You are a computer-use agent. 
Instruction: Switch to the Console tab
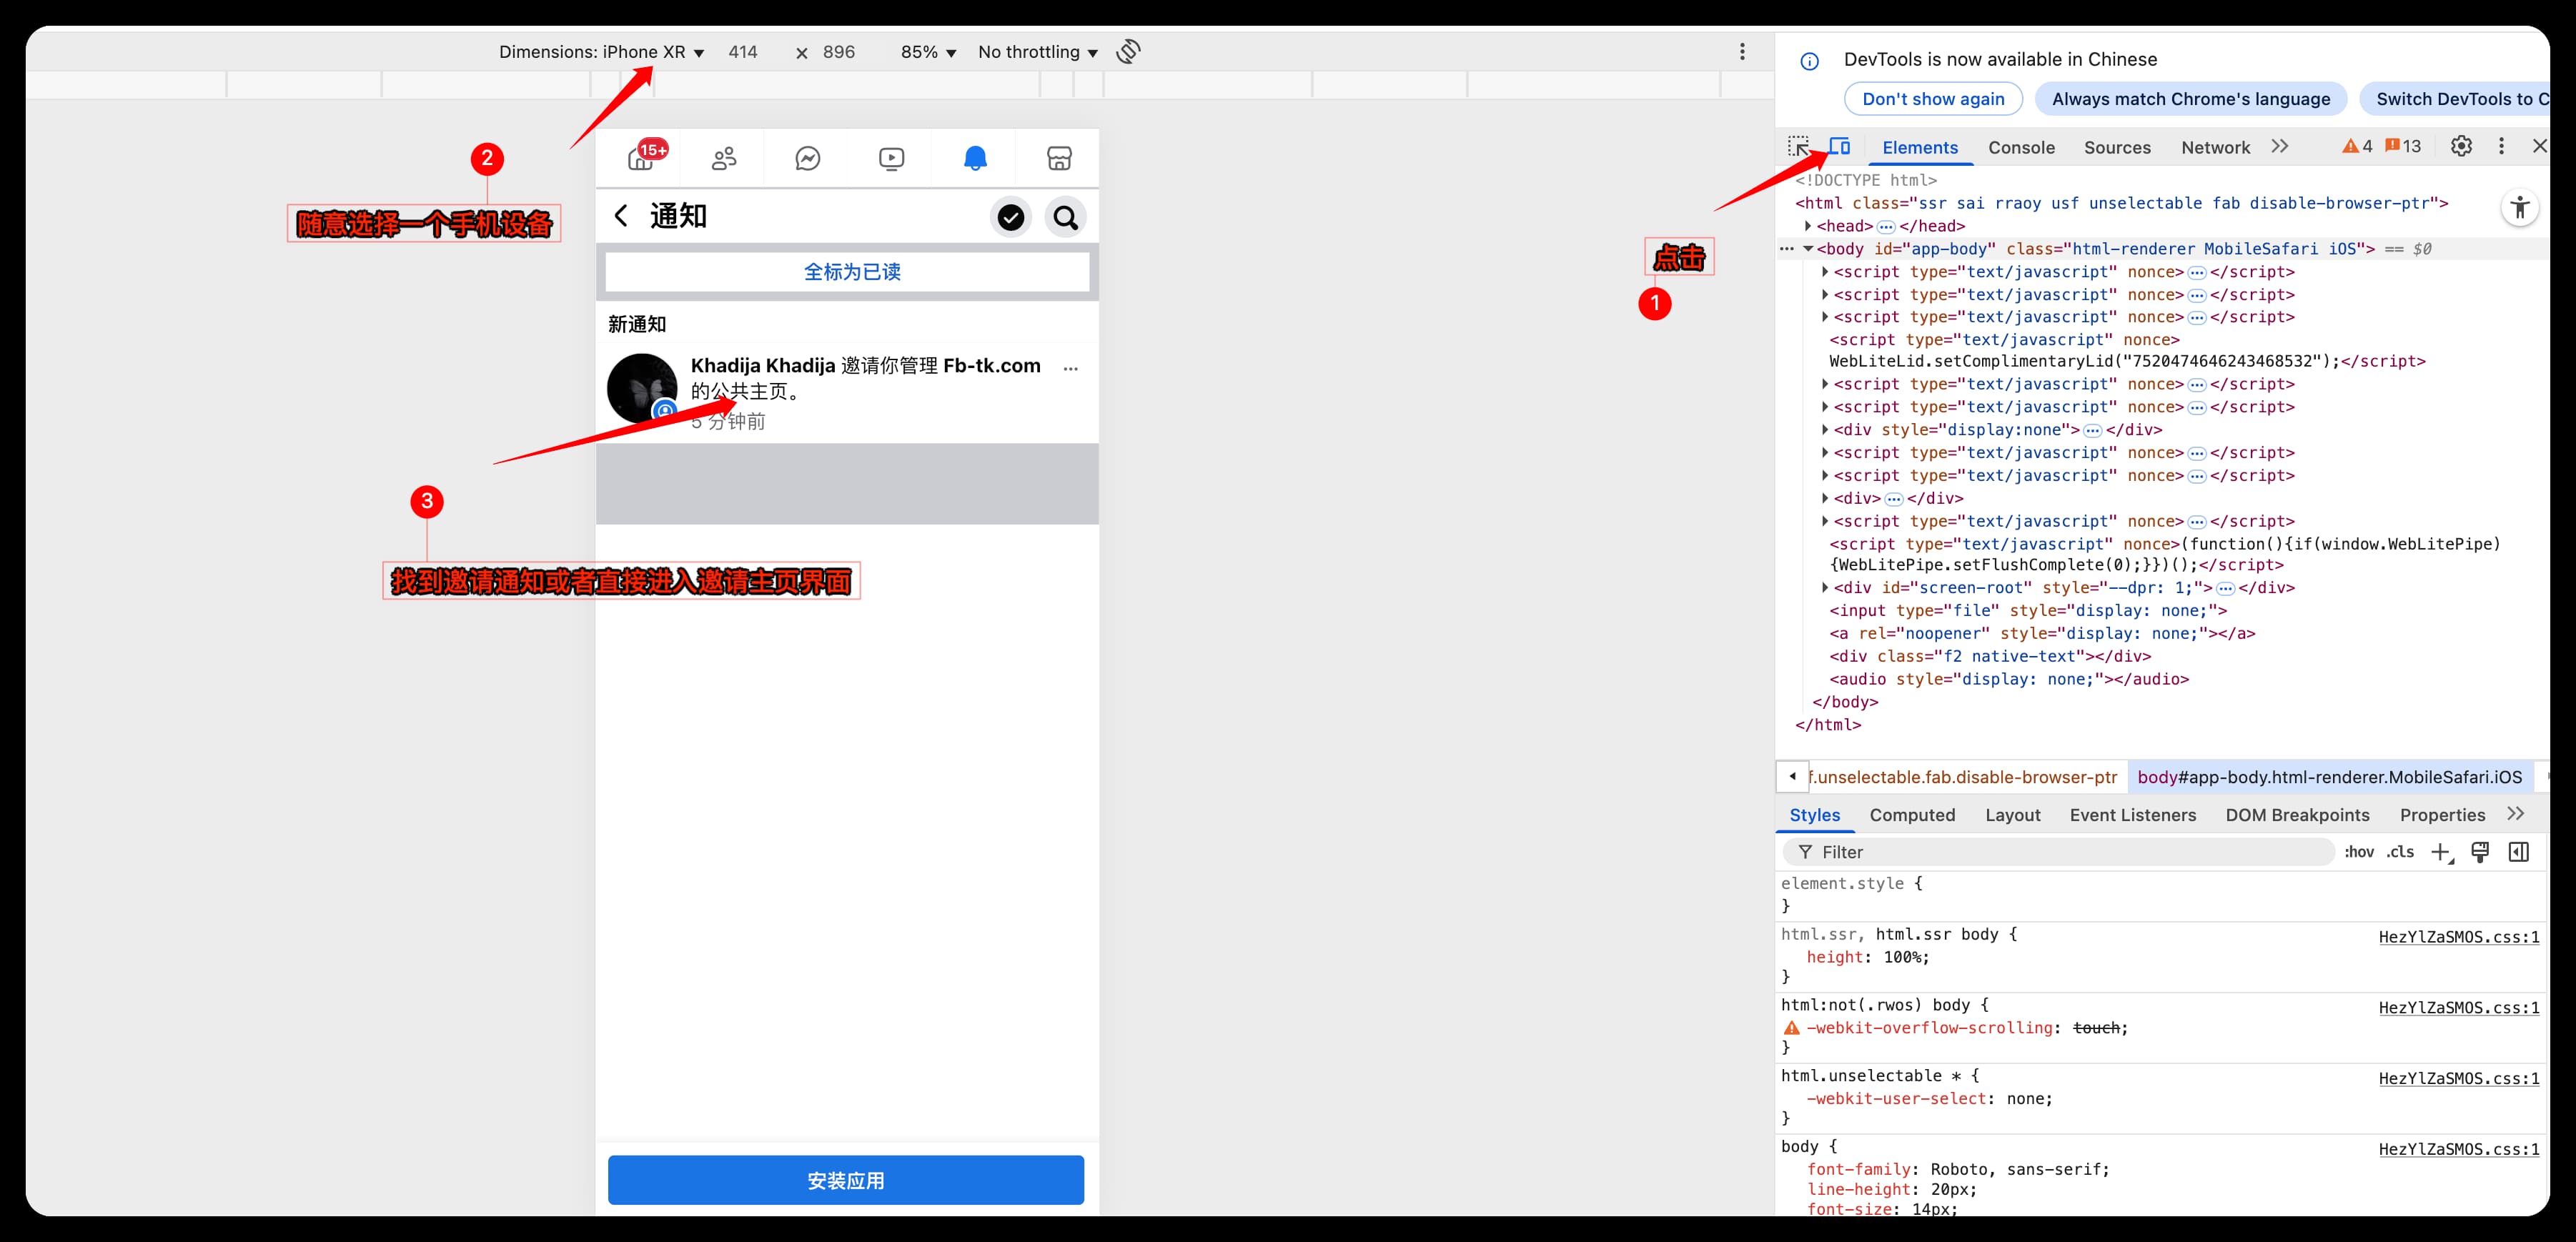(2021, 147)
